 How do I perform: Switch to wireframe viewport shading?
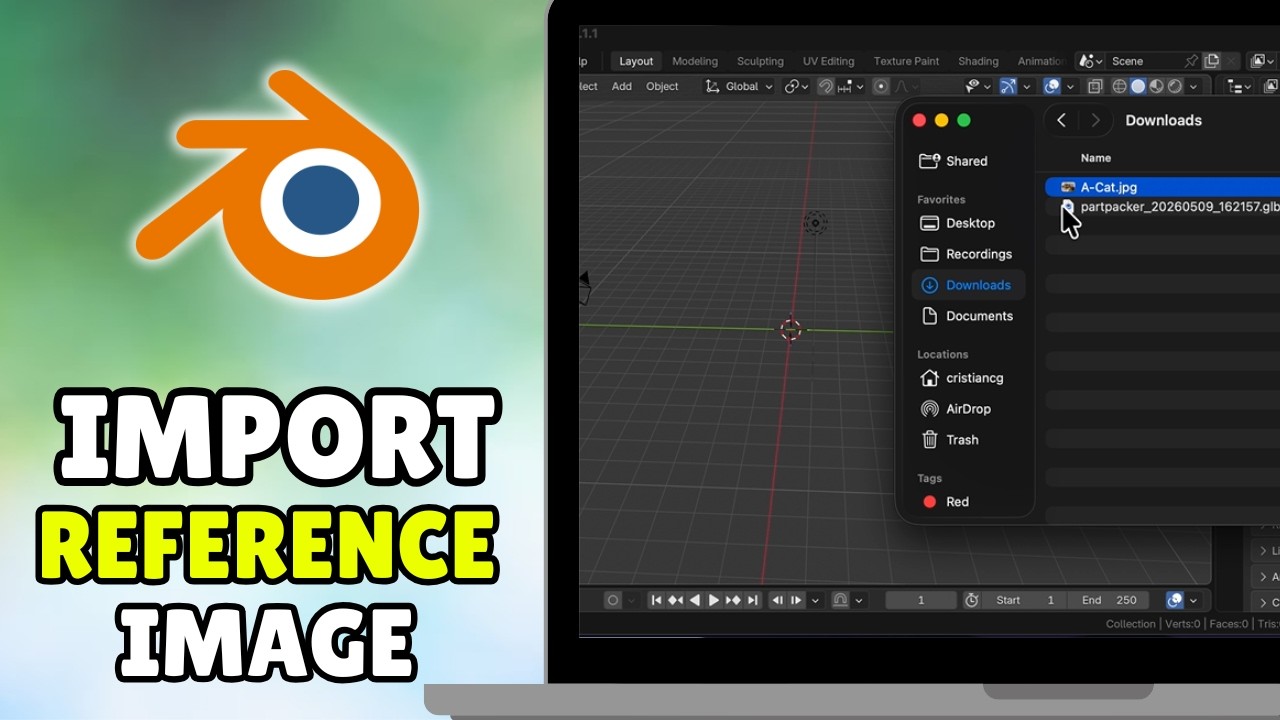(1119, 86)
